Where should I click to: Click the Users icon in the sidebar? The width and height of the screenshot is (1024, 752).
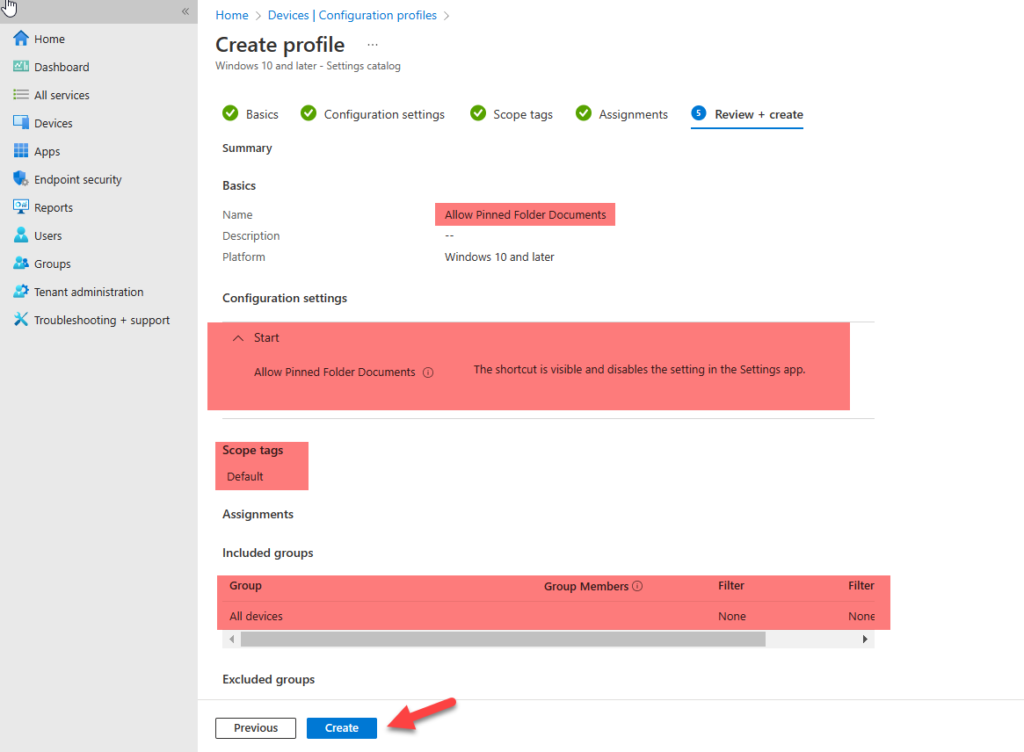coord(21,234)
